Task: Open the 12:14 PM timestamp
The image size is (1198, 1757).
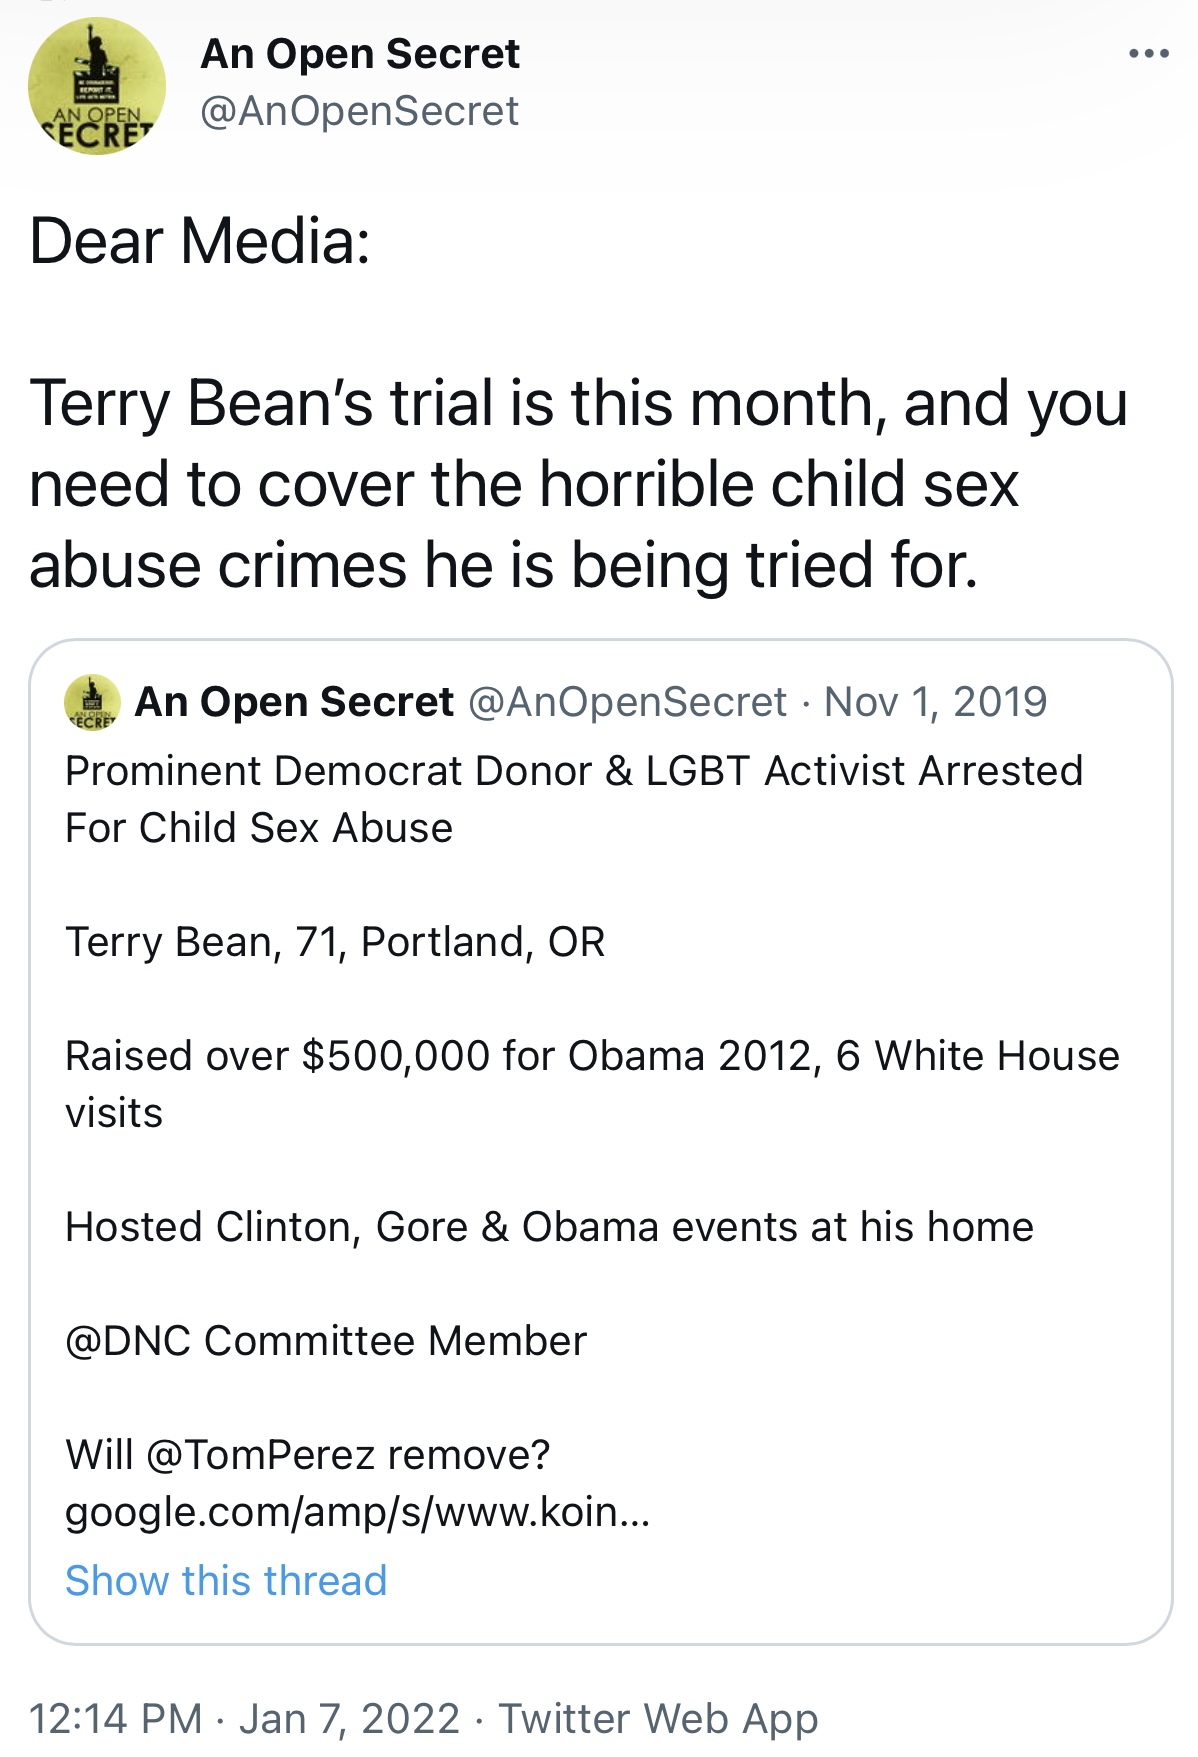Action: pyautogui.click(x=116, y=1719)
